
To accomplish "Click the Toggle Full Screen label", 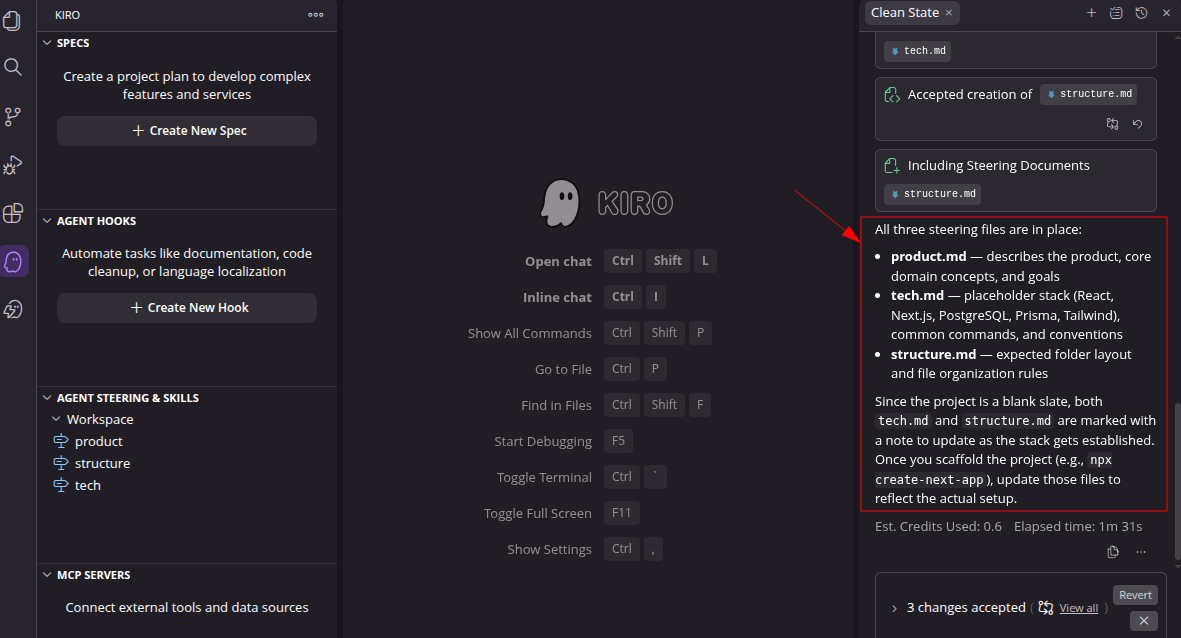I will coord(538,514).
